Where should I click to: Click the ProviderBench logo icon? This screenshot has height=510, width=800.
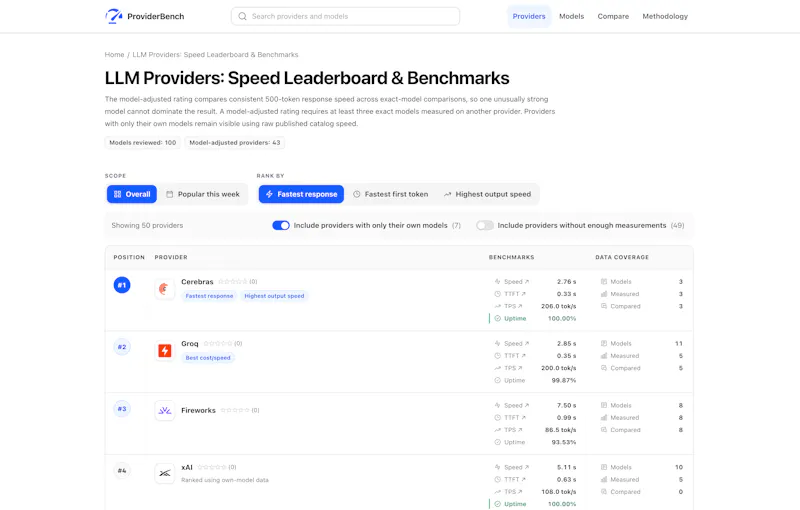pyautogui.click(x=114, y=16)
